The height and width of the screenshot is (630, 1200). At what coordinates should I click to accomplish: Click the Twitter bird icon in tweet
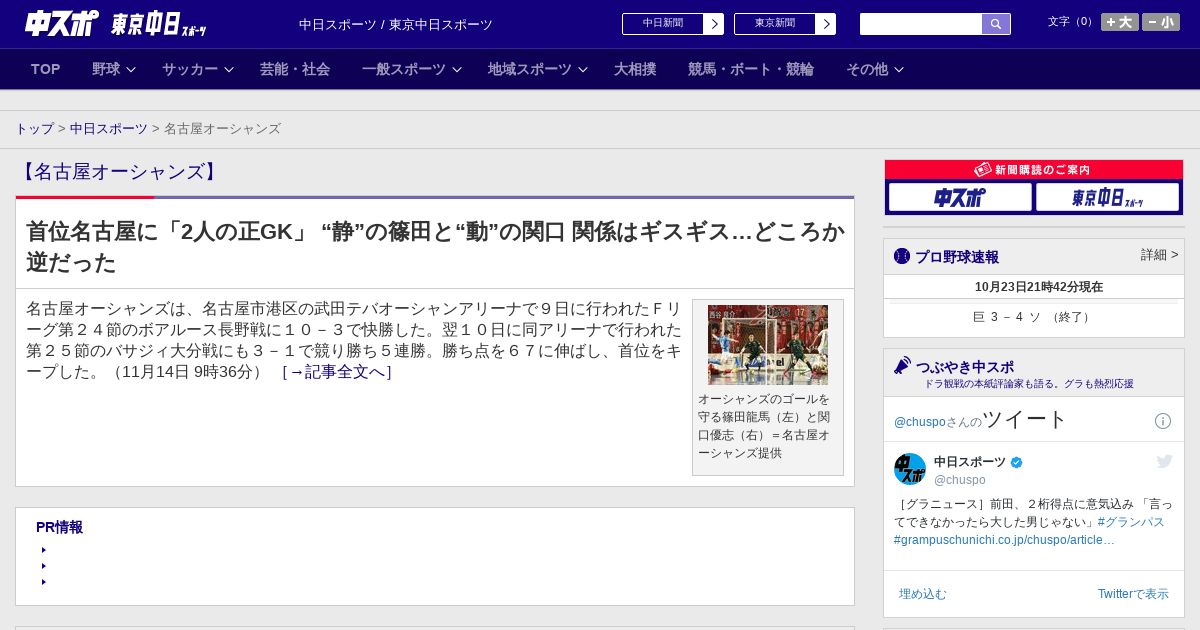coord(1164,461)
